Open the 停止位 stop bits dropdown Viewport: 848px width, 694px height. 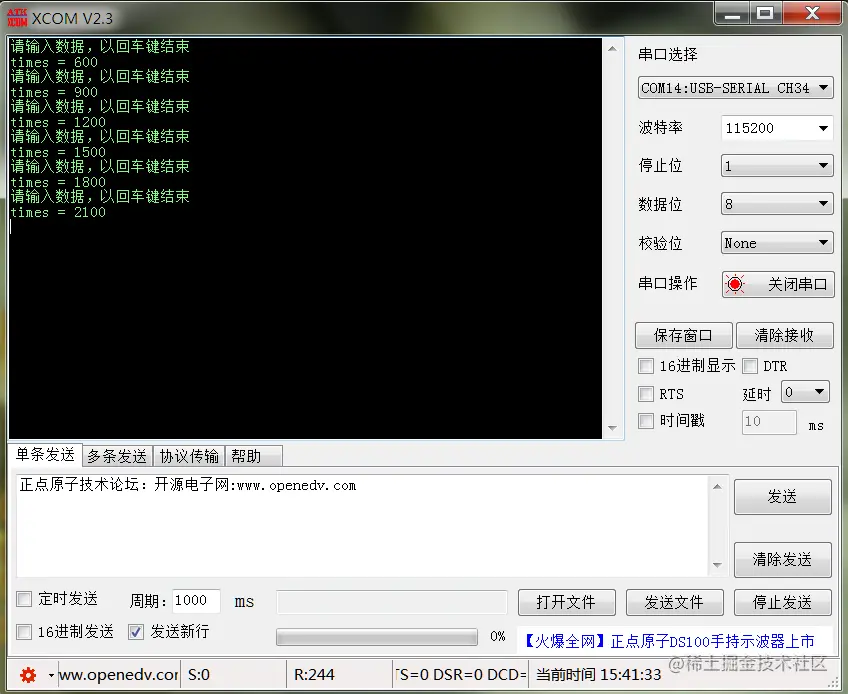pos(777,166)
